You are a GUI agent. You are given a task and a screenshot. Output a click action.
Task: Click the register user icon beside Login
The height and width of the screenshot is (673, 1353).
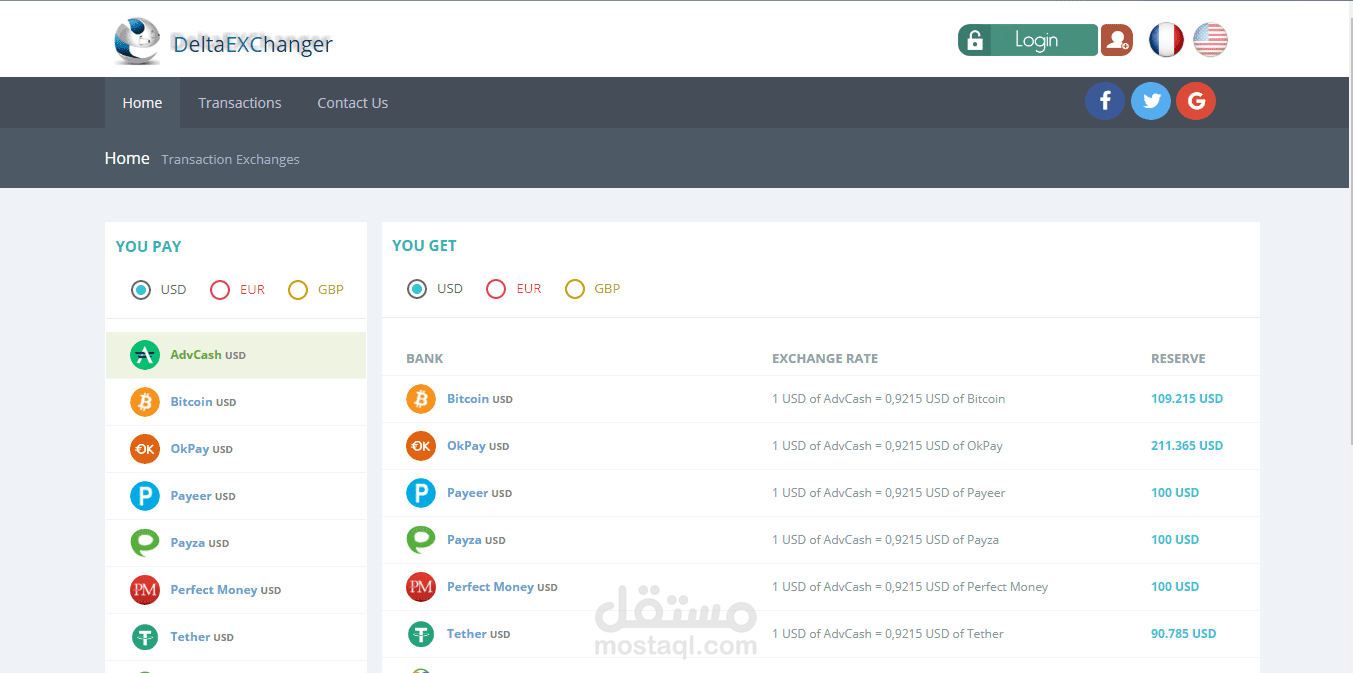coord(1116,39)
